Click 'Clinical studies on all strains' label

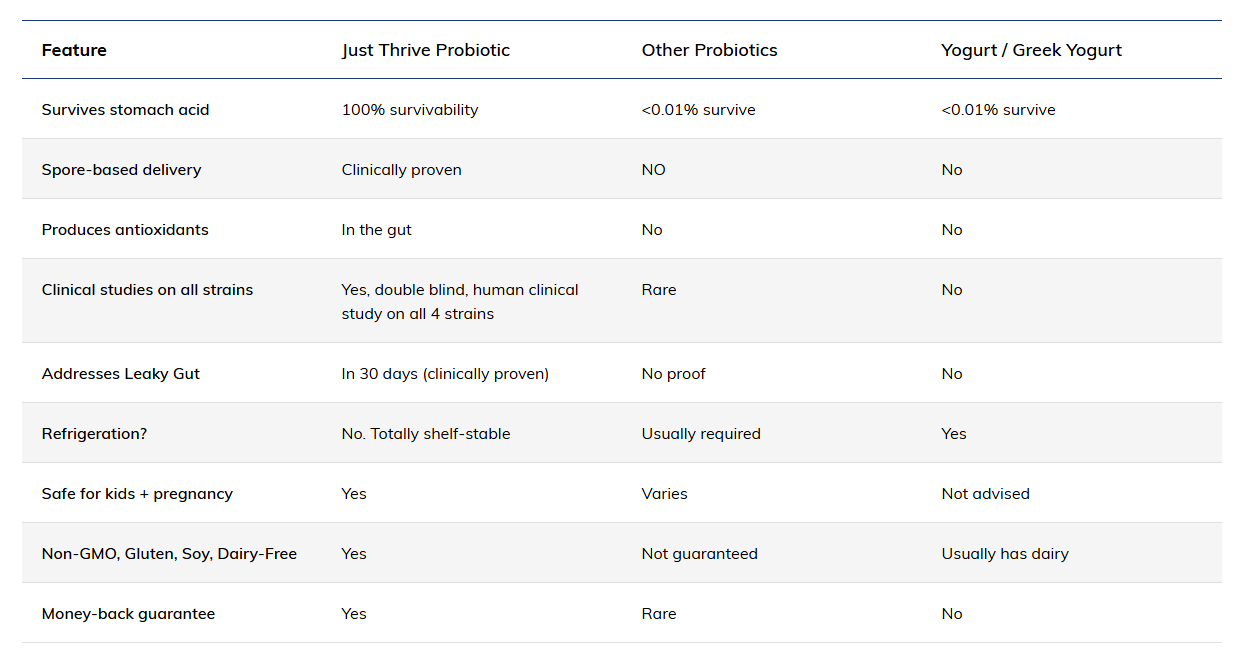pos(147,290)
